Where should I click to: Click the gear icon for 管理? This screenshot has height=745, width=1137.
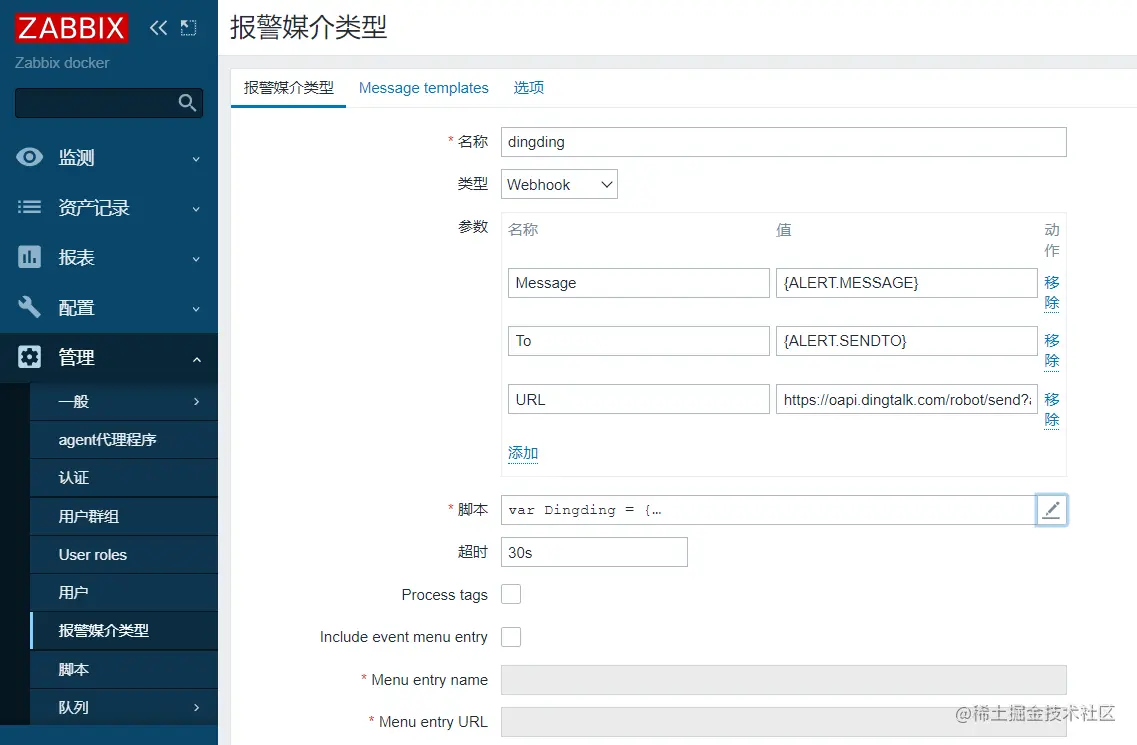[29, 357]
